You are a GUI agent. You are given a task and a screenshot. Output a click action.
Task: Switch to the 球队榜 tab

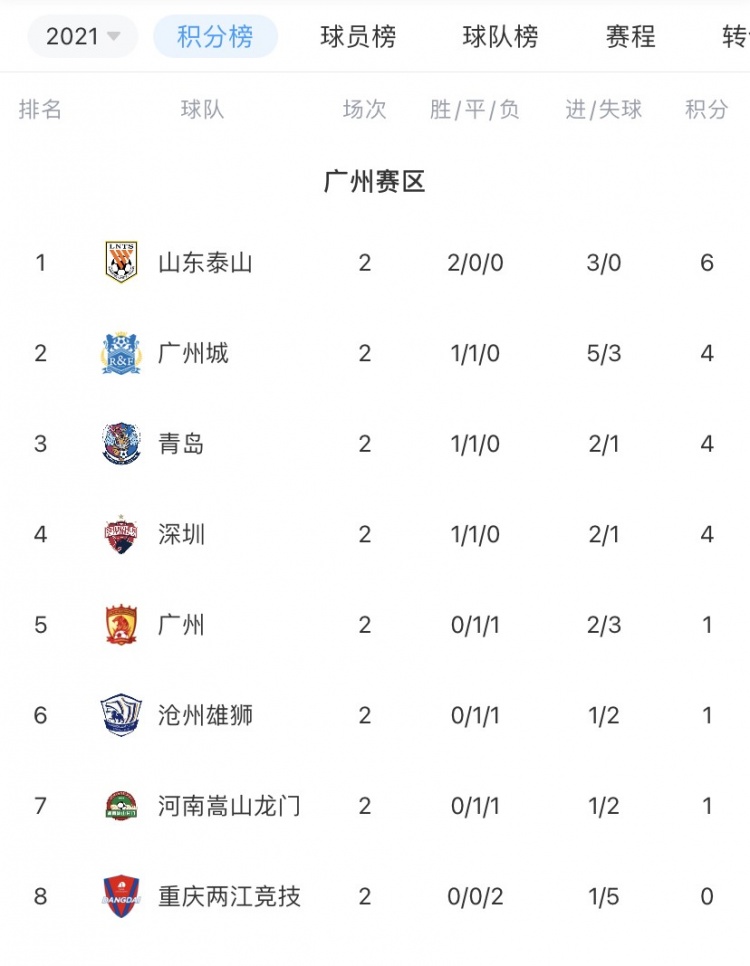click(x=500, y=37)
